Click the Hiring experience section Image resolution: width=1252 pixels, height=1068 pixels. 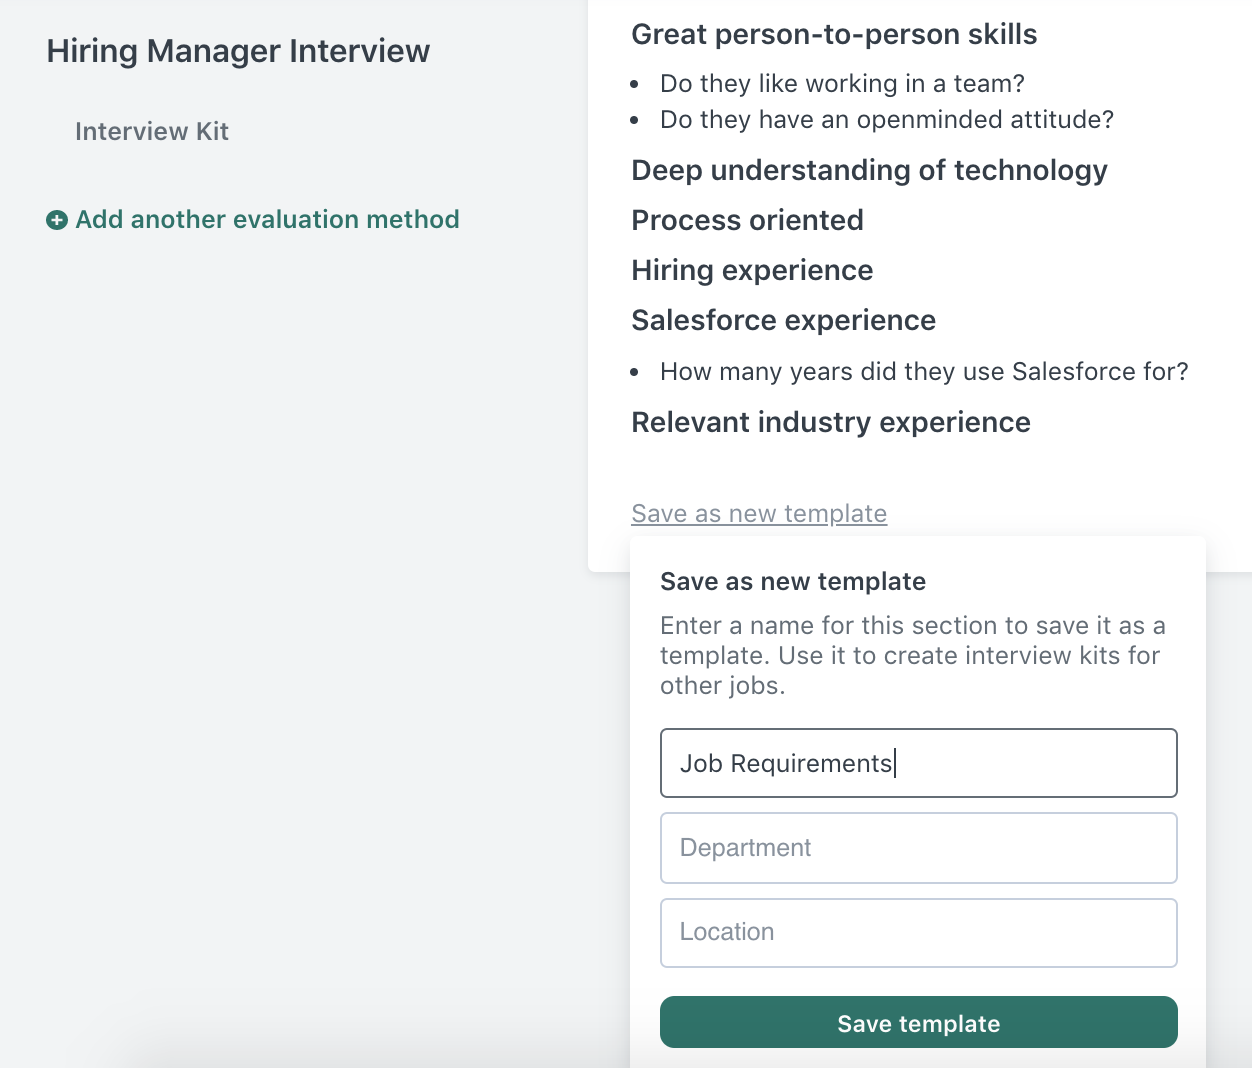[752, 270]
